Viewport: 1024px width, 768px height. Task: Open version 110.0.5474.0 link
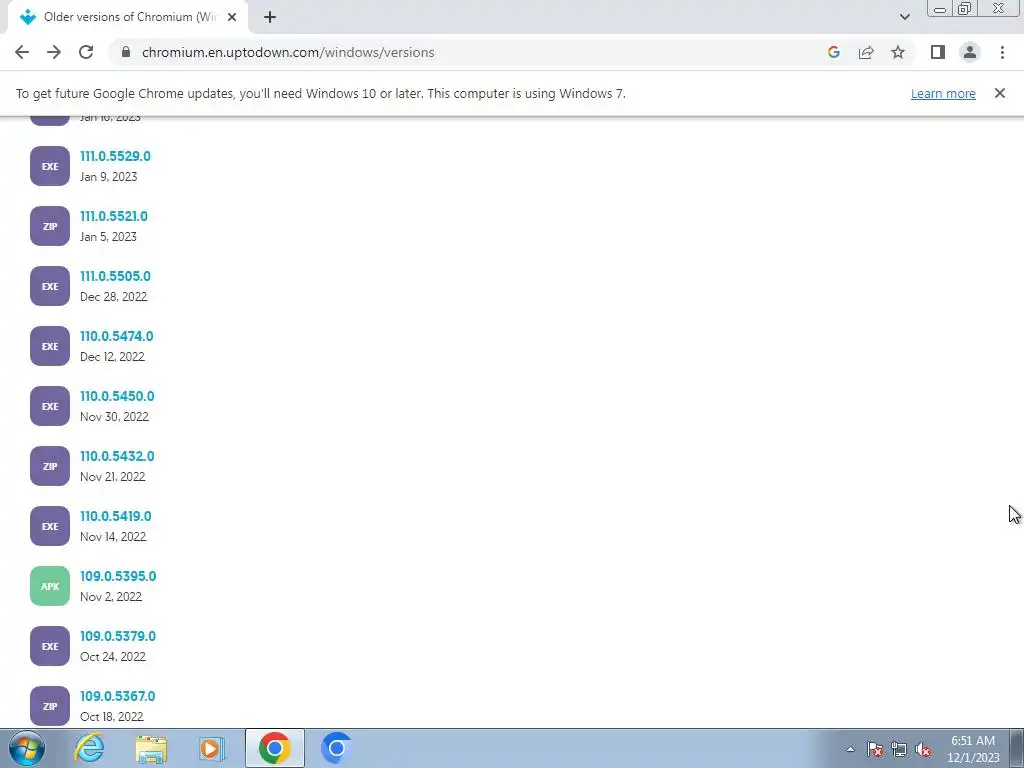[117, 336]
